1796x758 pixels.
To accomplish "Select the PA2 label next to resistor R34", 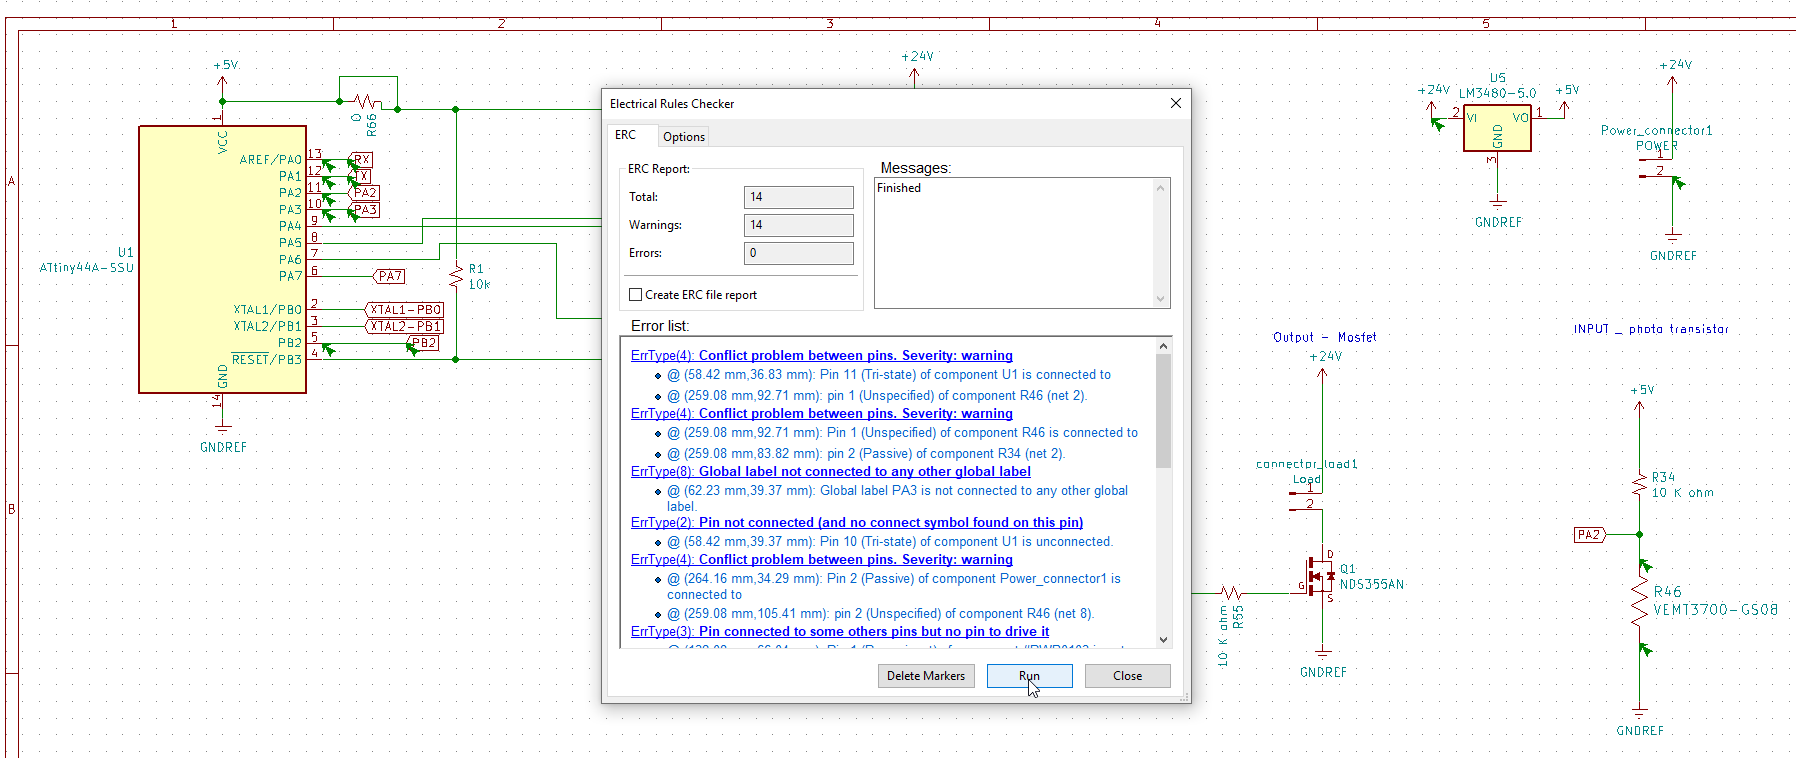I will (x=1590, y=535).
